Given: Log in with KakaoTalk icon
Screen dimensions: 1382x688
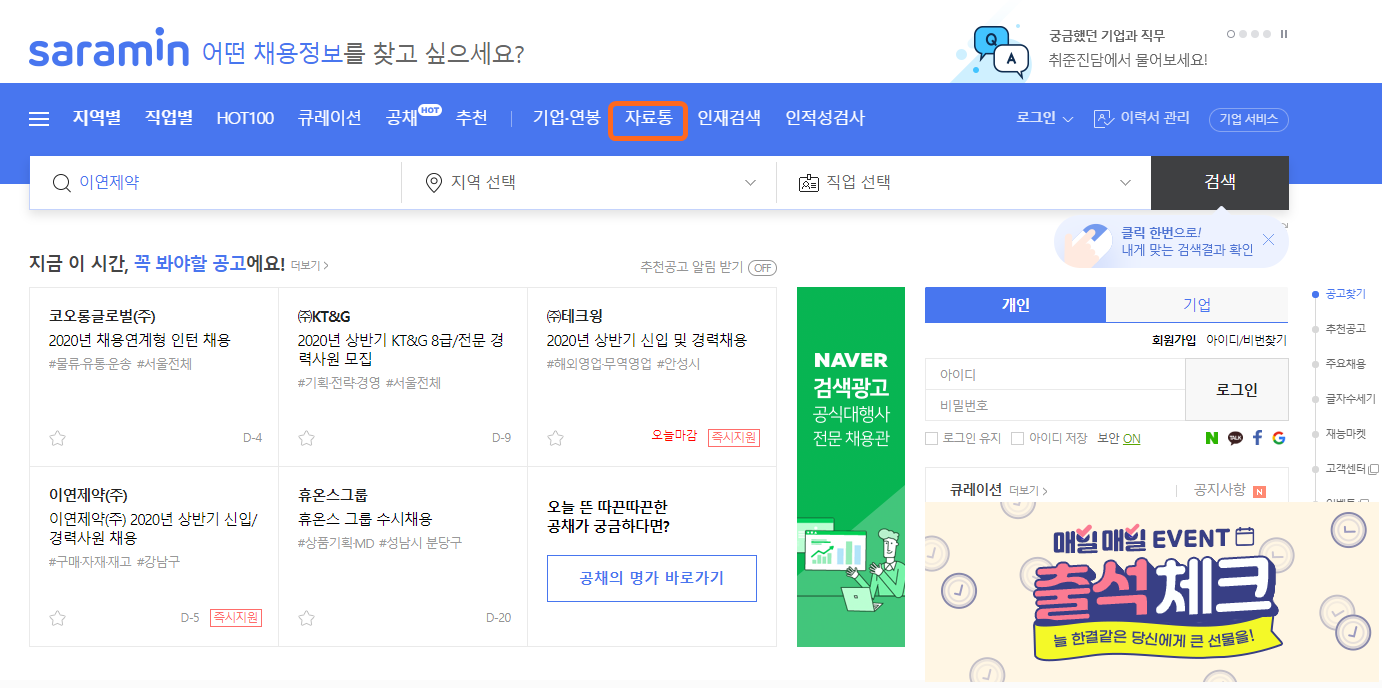Looking at the screenshot, I should [x=1235, y=438].
